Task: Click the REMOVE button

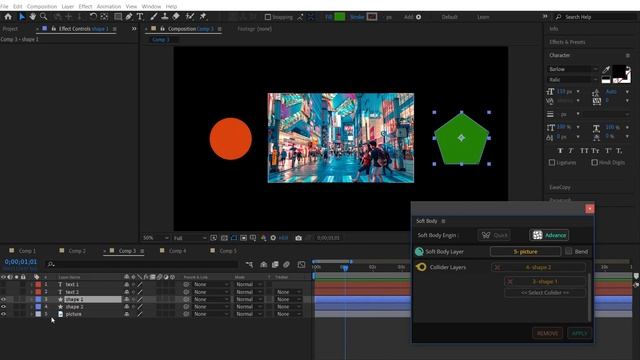Action: [x=547, y=333]
